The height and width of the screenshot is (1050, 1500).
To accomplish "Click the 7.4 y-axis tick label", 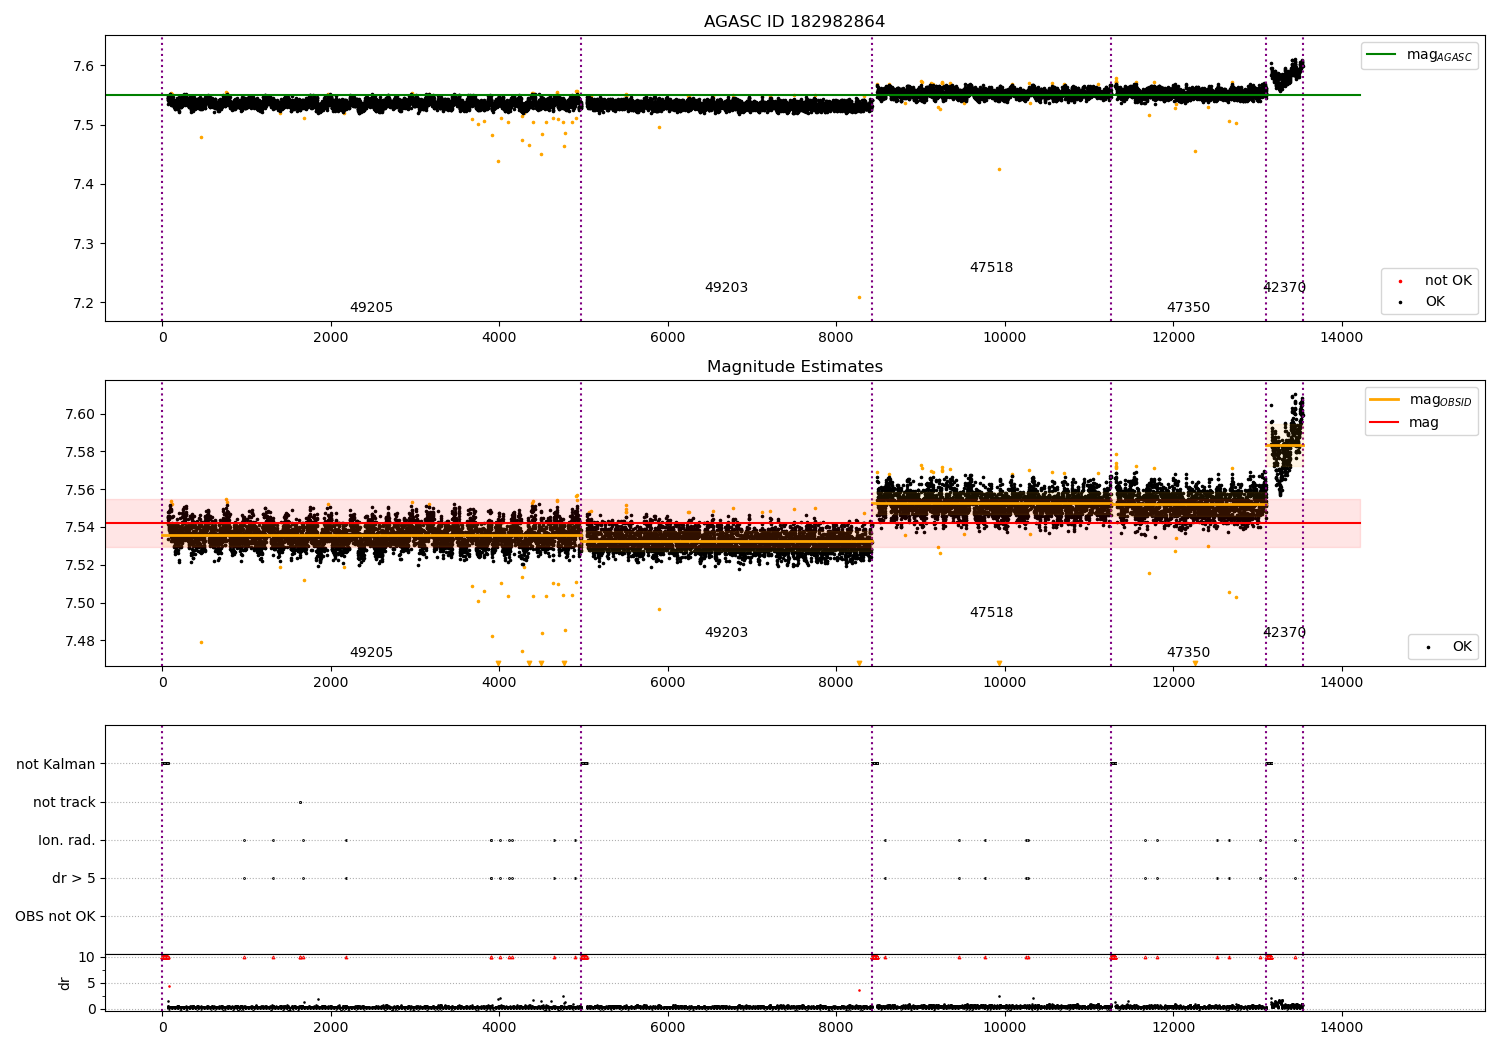I will [x=85, y=185].
